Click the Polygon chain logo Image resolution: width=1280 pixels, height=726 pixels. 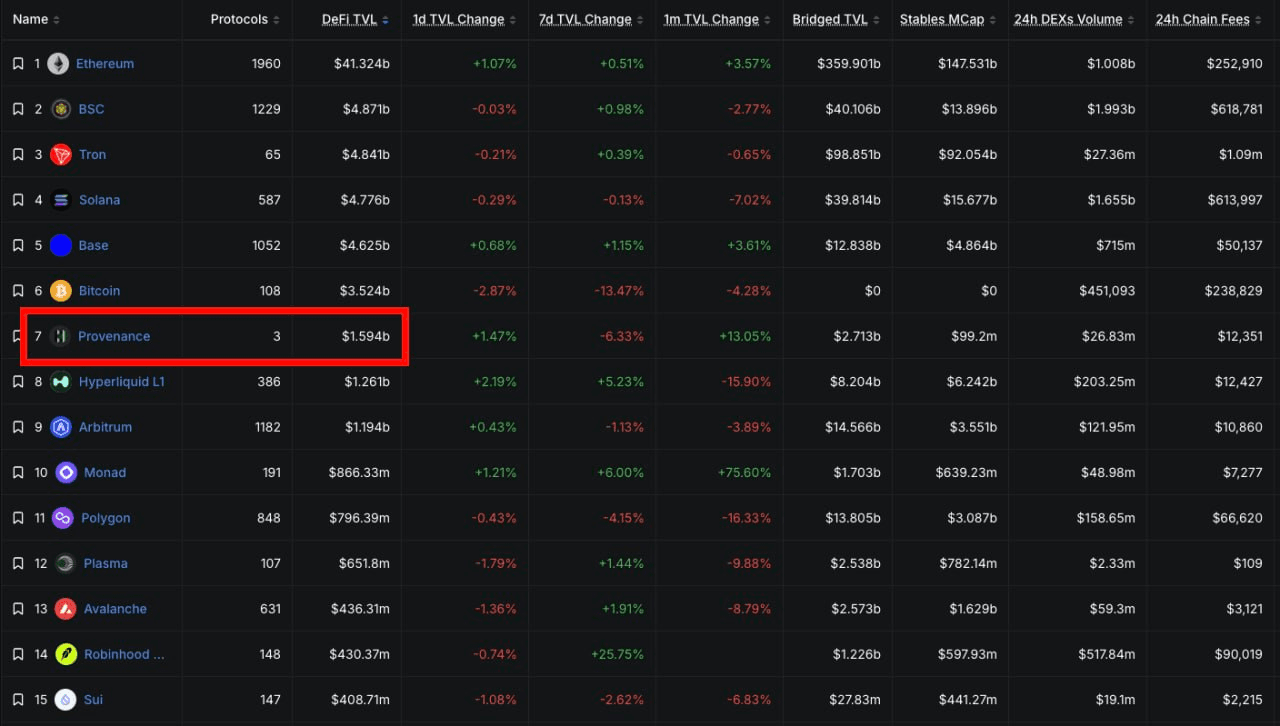63,518
